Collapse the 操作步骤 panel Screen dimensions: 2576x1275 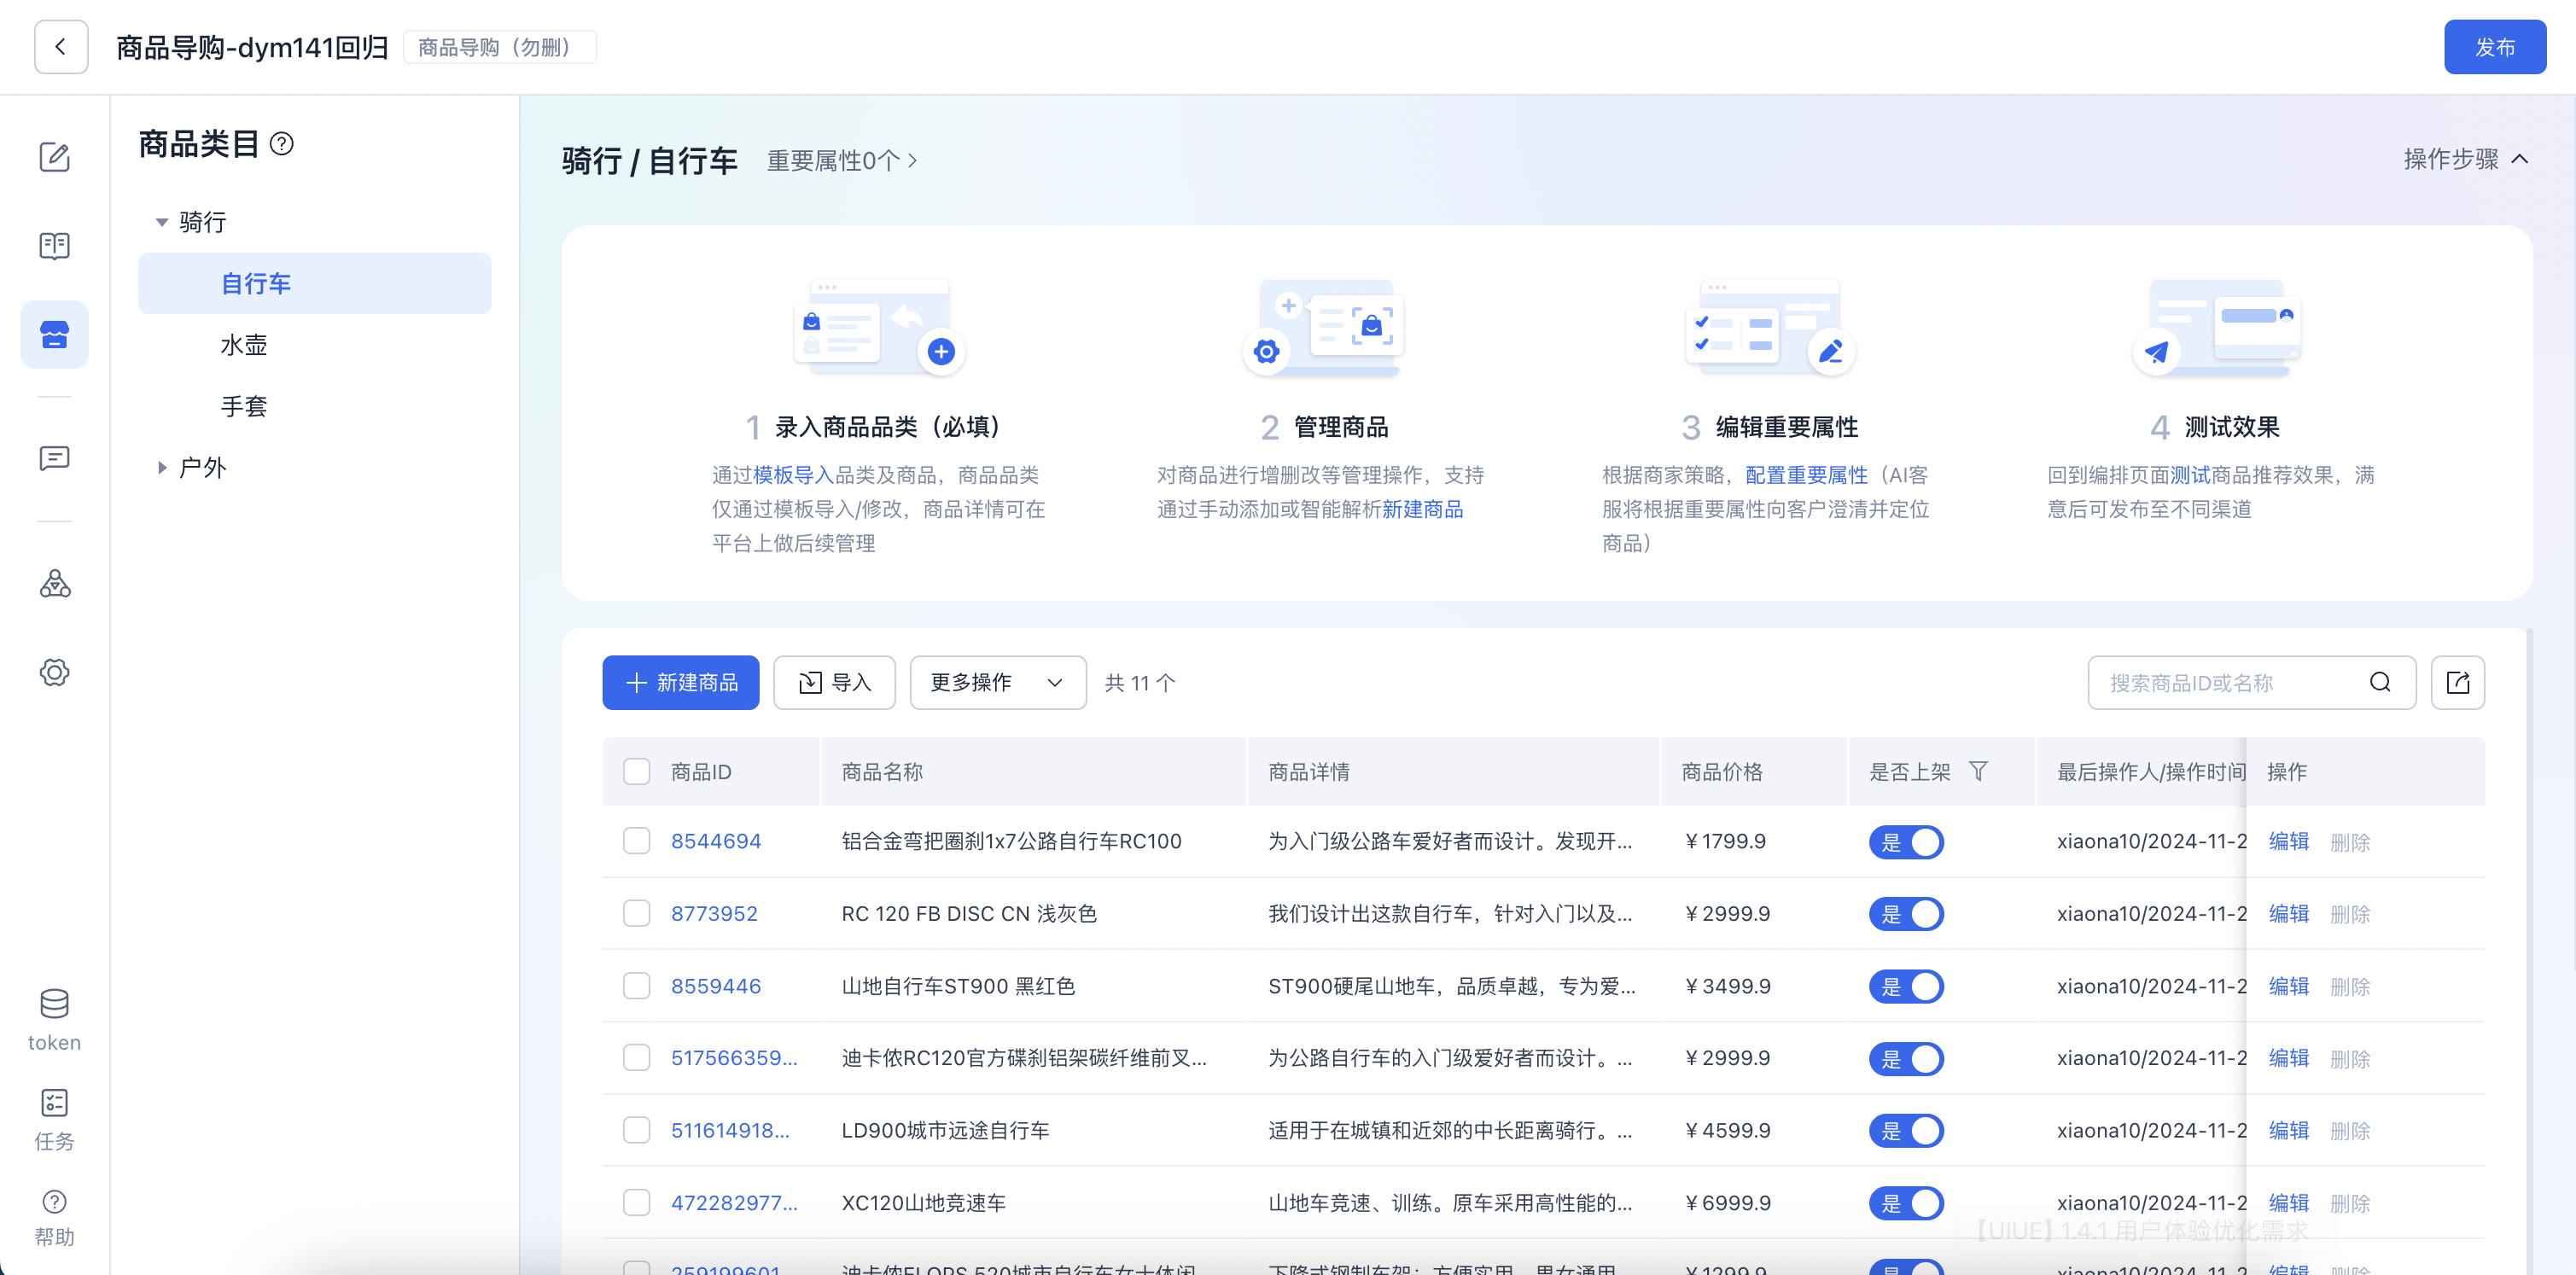(x=2464, y=159)
